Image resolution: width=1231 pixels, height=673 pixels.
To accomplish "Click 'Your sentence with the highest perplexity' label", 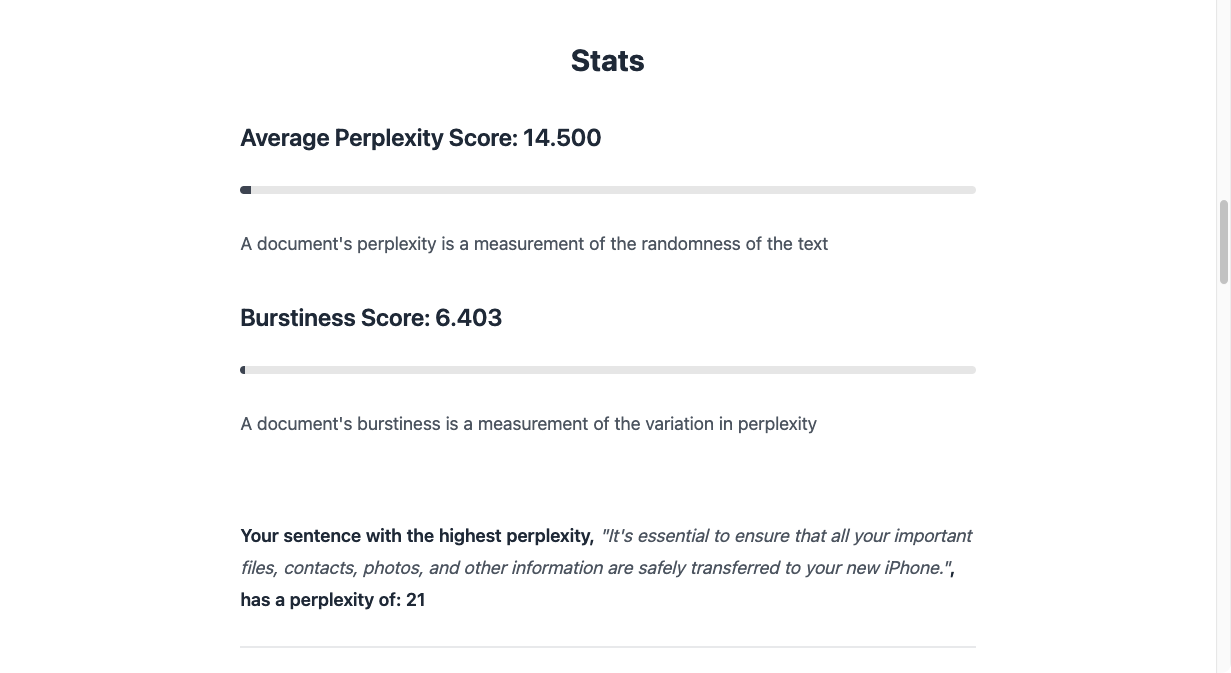I will [x=416, y=536].
